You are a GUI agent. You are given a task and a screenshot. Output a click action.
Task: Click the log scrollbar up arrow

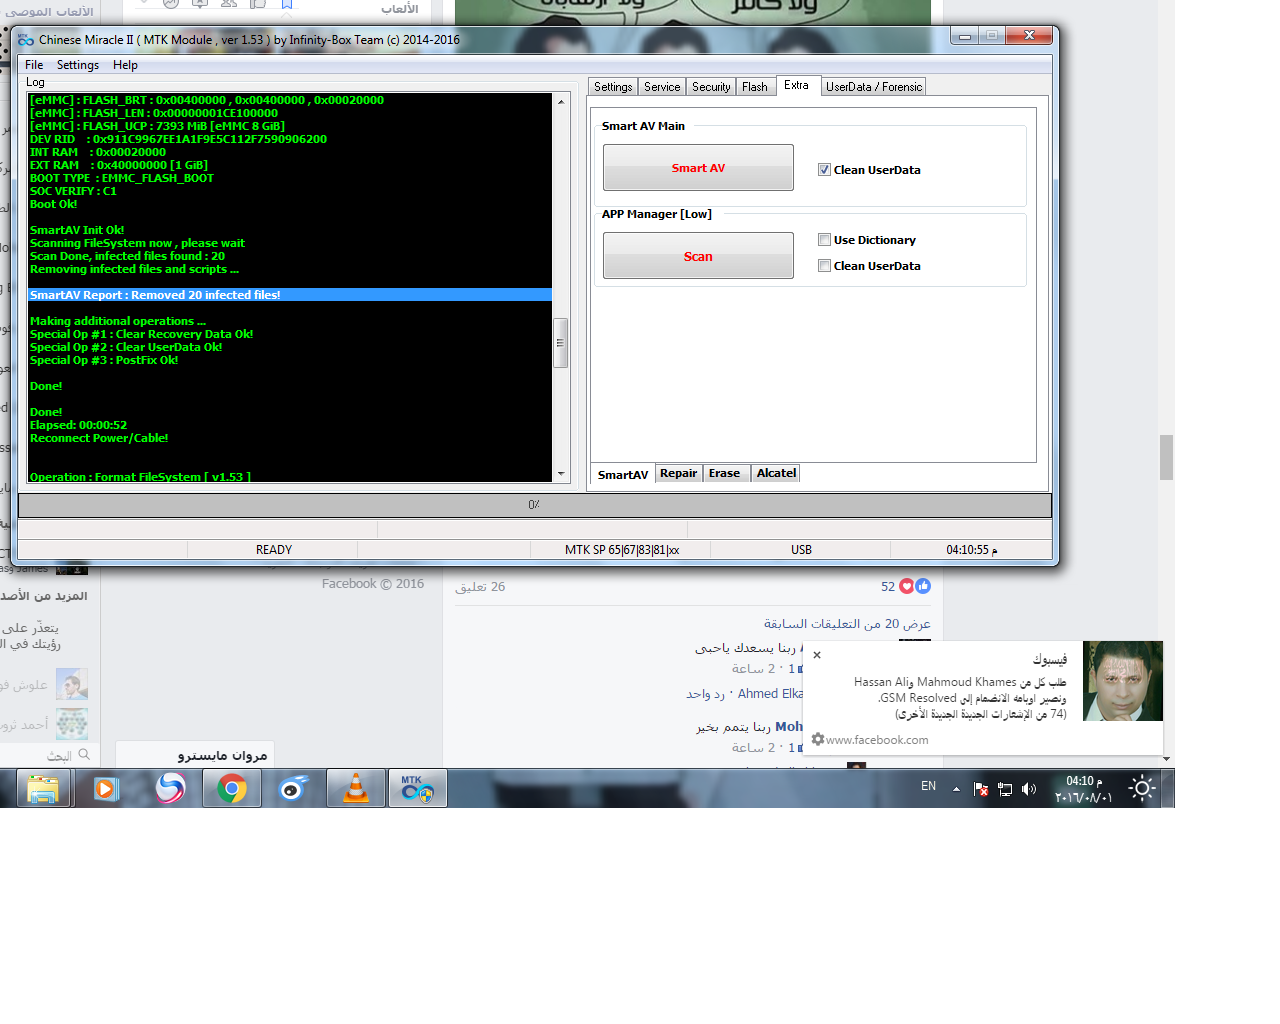point(561,101)
